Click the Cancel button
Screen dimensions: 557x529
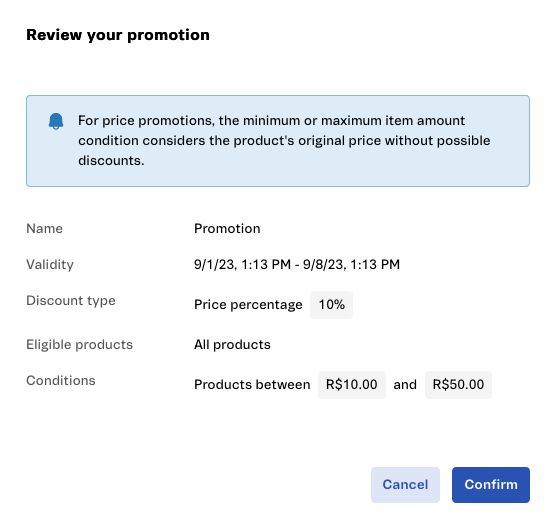[405, 485]
